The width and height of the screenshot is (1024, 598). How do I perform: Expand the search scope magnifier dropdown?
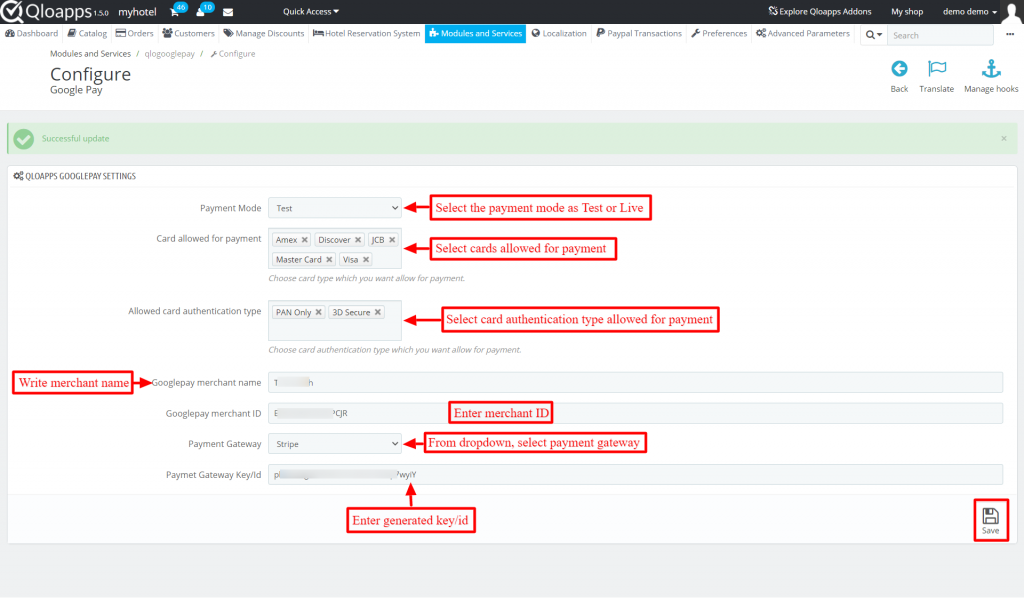(x=874, y=35)
